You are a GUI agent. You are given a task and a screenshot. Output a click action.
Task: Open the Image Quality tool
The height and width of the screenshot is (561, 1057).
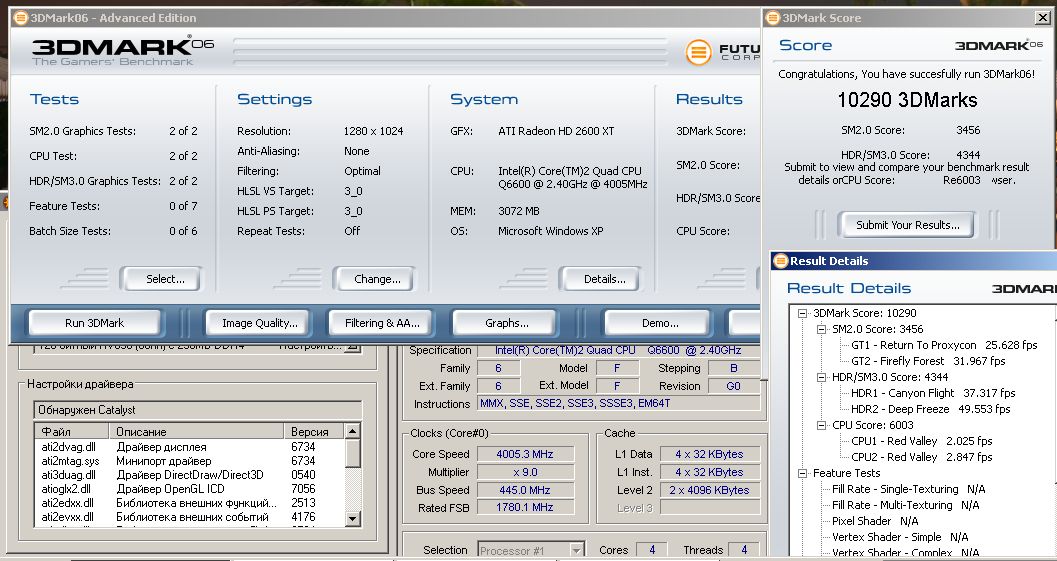(260, 323)
